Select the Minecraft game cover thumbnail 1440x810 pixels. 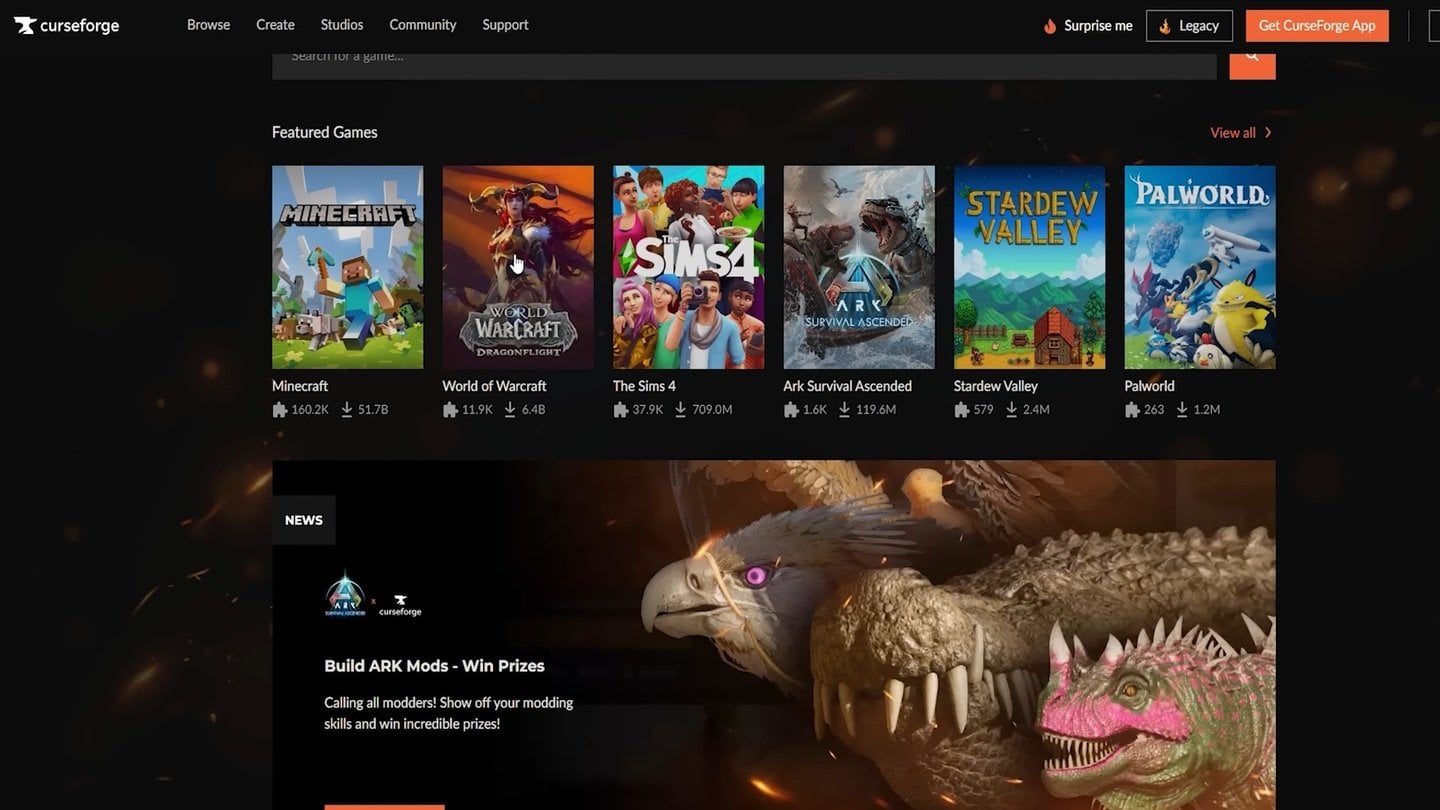click(x=347, y=267)
